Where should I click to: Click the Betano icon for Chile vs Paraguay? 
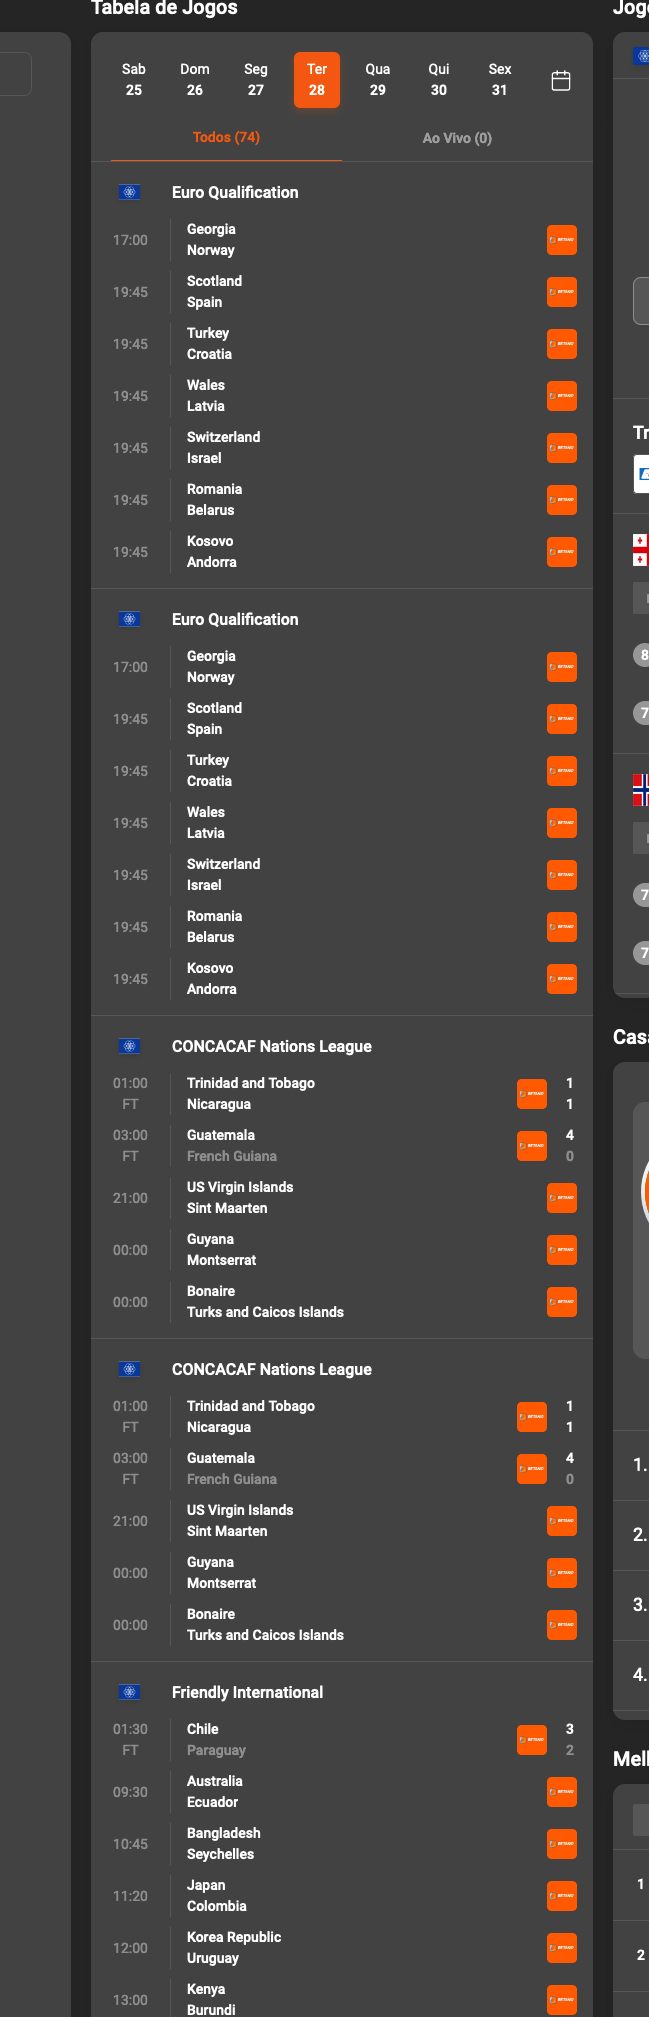532,1739
